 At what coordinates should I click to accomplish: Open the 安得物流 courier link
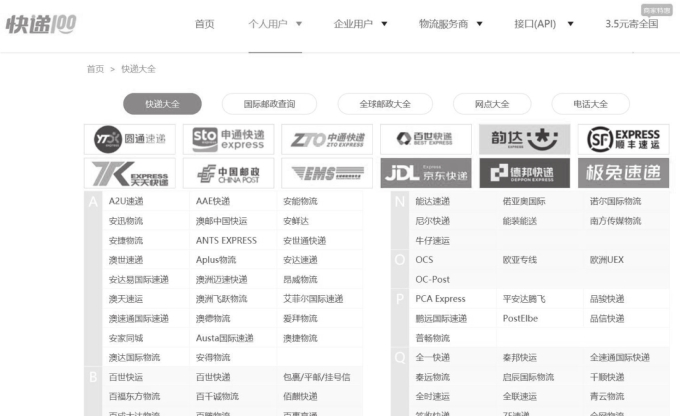[x=213, y=357]
